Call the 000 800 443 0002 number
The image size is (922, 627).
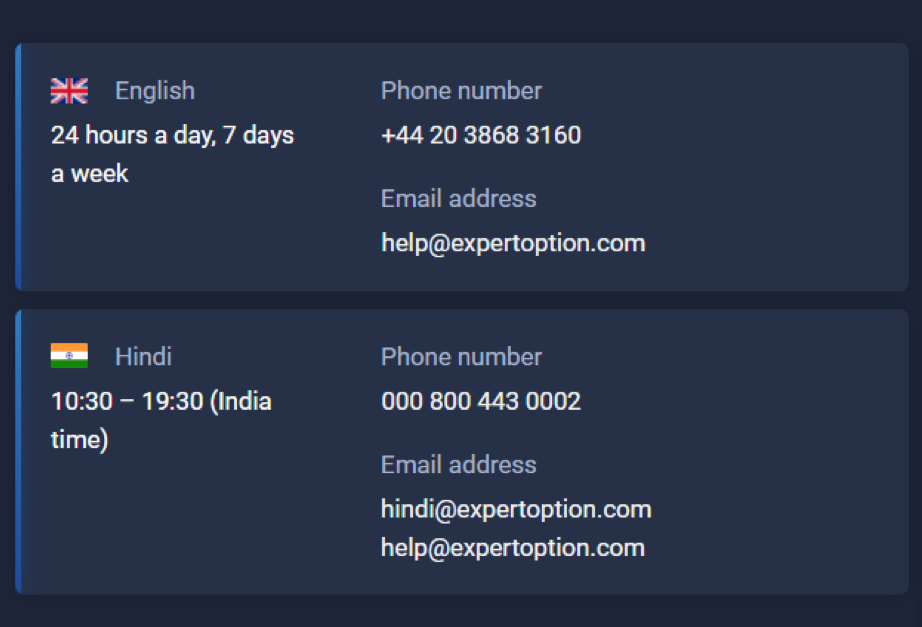[x=481, y=401]
